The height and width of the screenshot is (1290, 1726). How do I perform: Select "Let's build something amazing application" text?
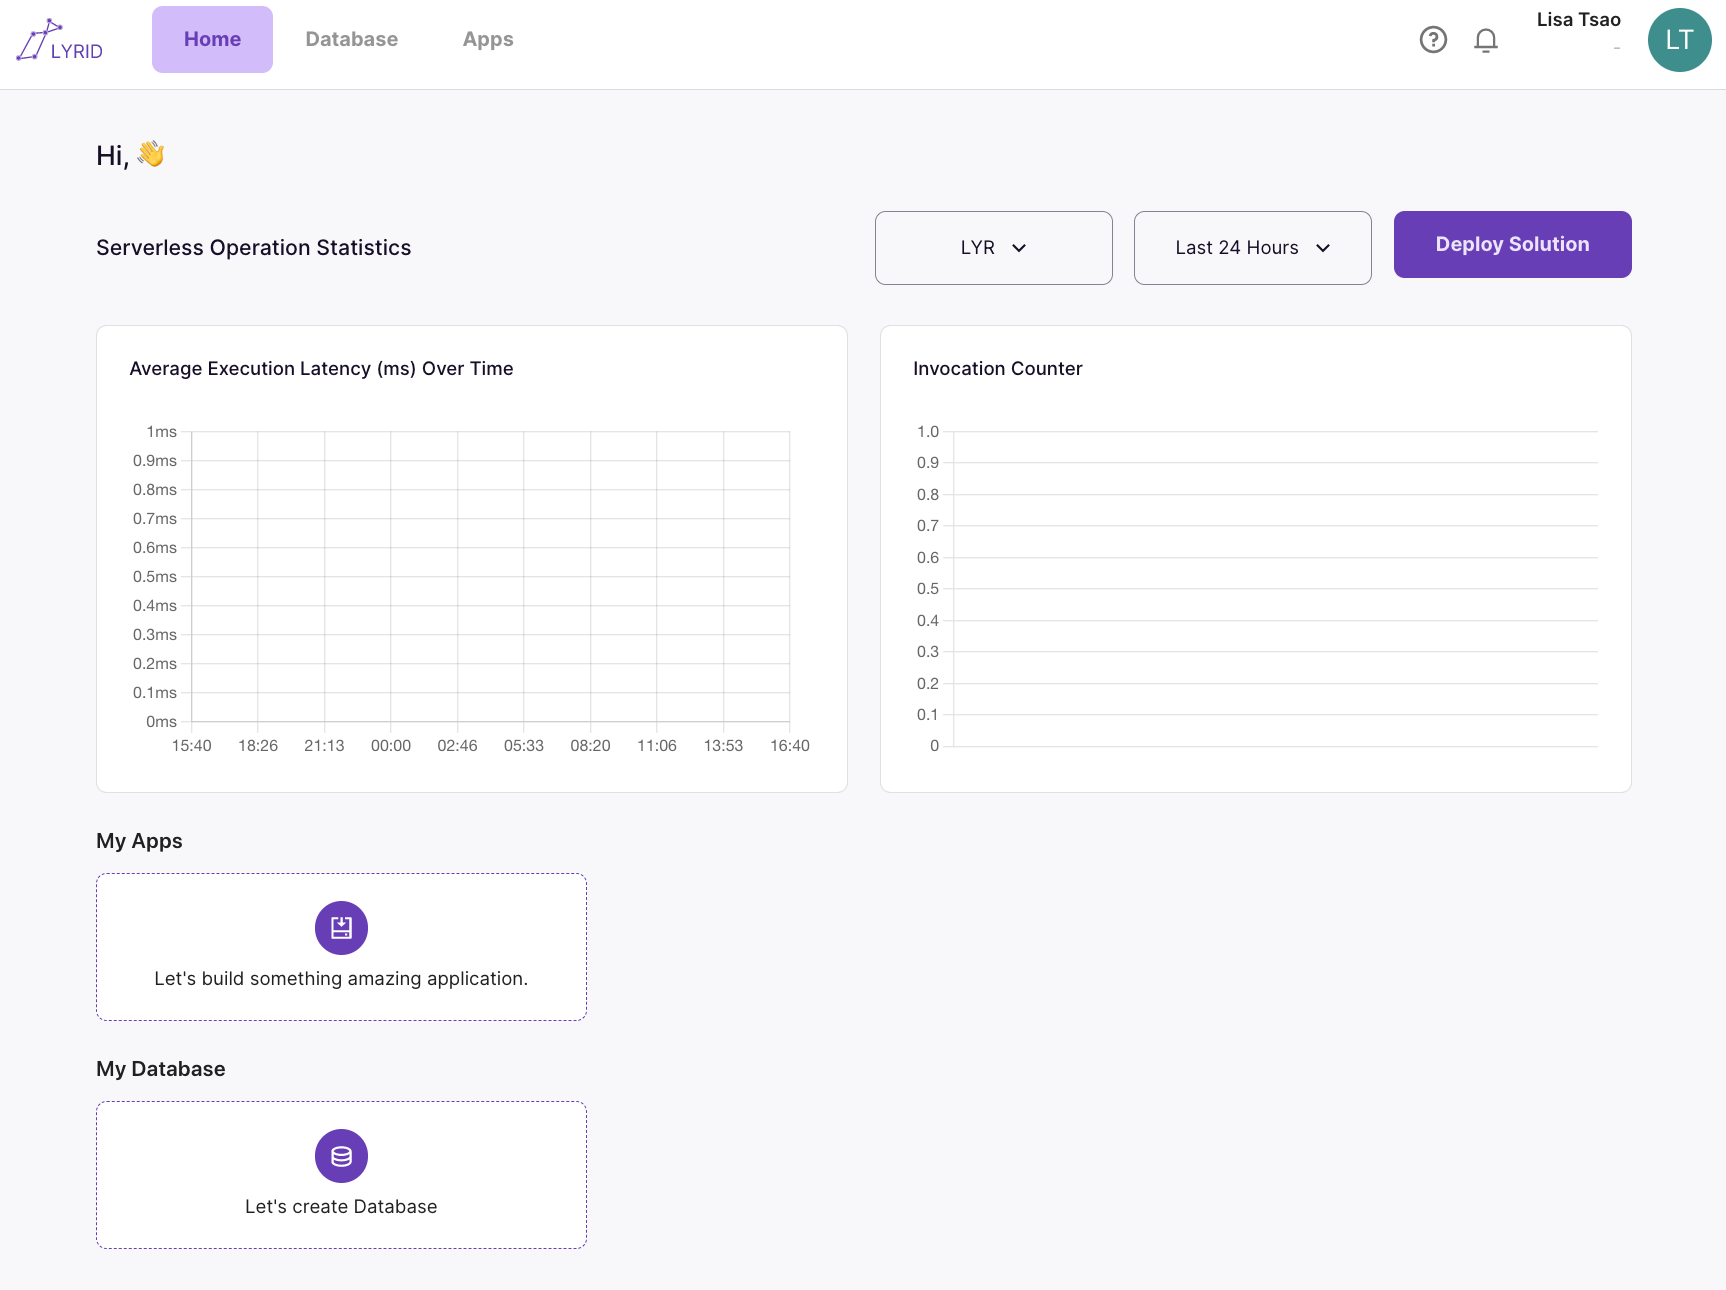click(x=341, y=979)
